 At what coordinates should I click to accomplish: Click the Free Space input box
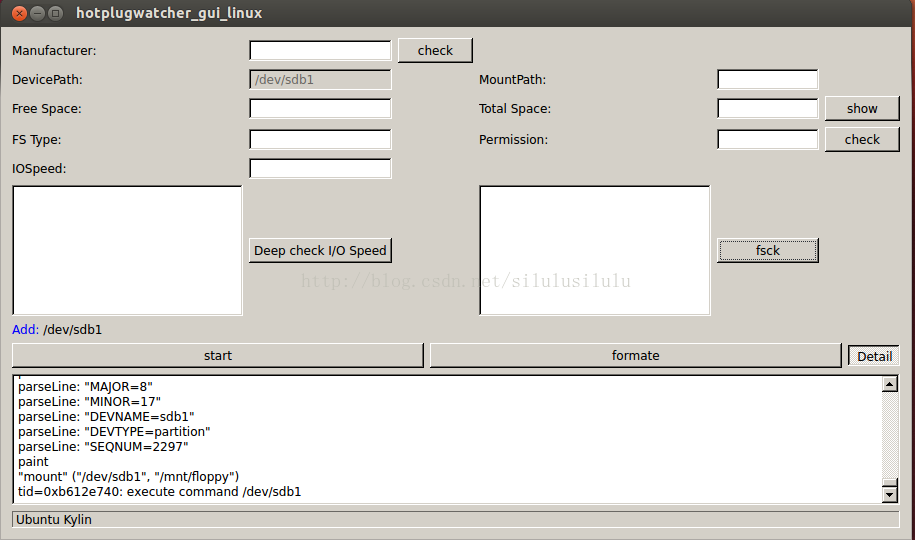(320, 109)
